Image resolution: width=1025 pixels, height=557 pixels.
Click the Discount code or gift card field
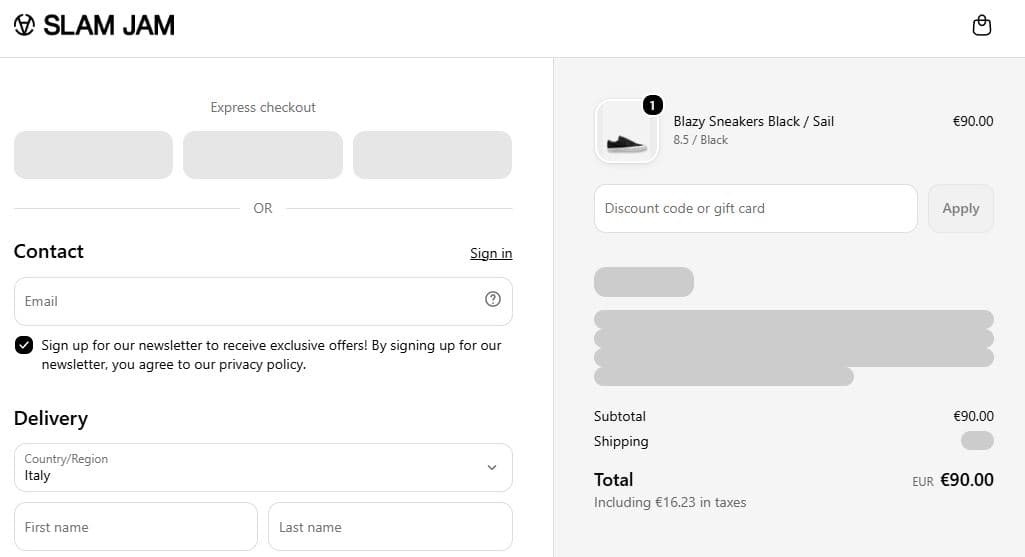756,209
